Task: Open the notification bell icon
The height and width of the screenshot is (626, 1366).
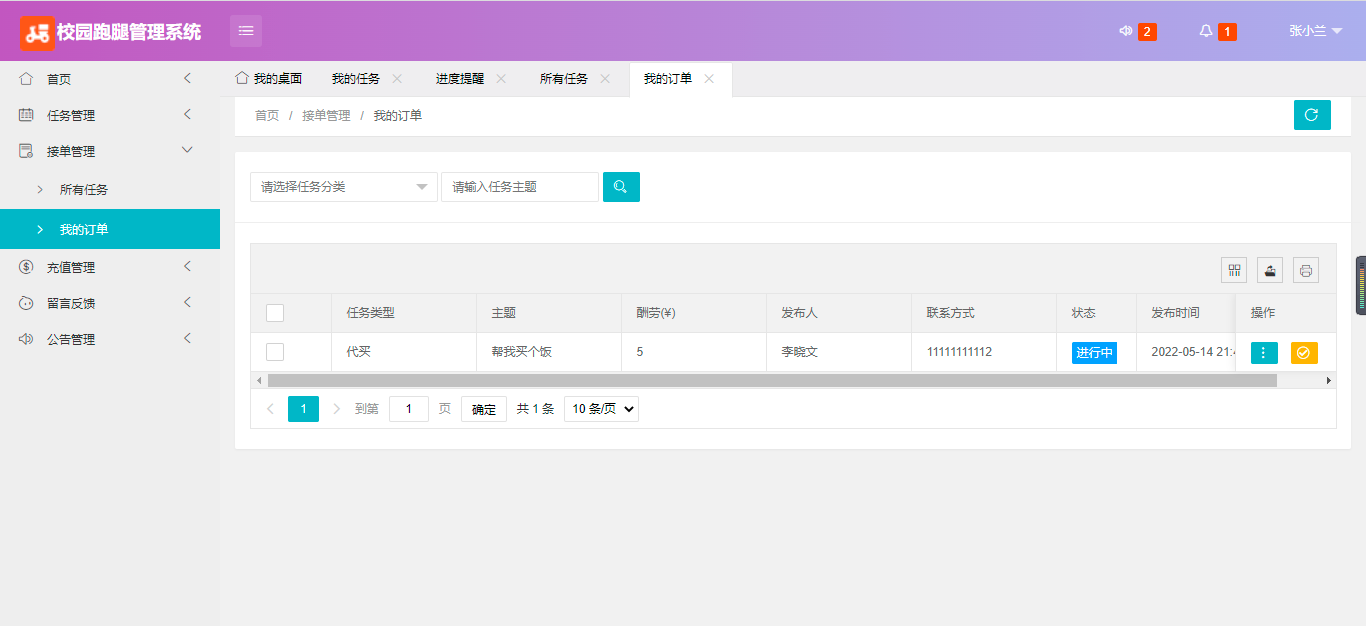Action: 1206,31
